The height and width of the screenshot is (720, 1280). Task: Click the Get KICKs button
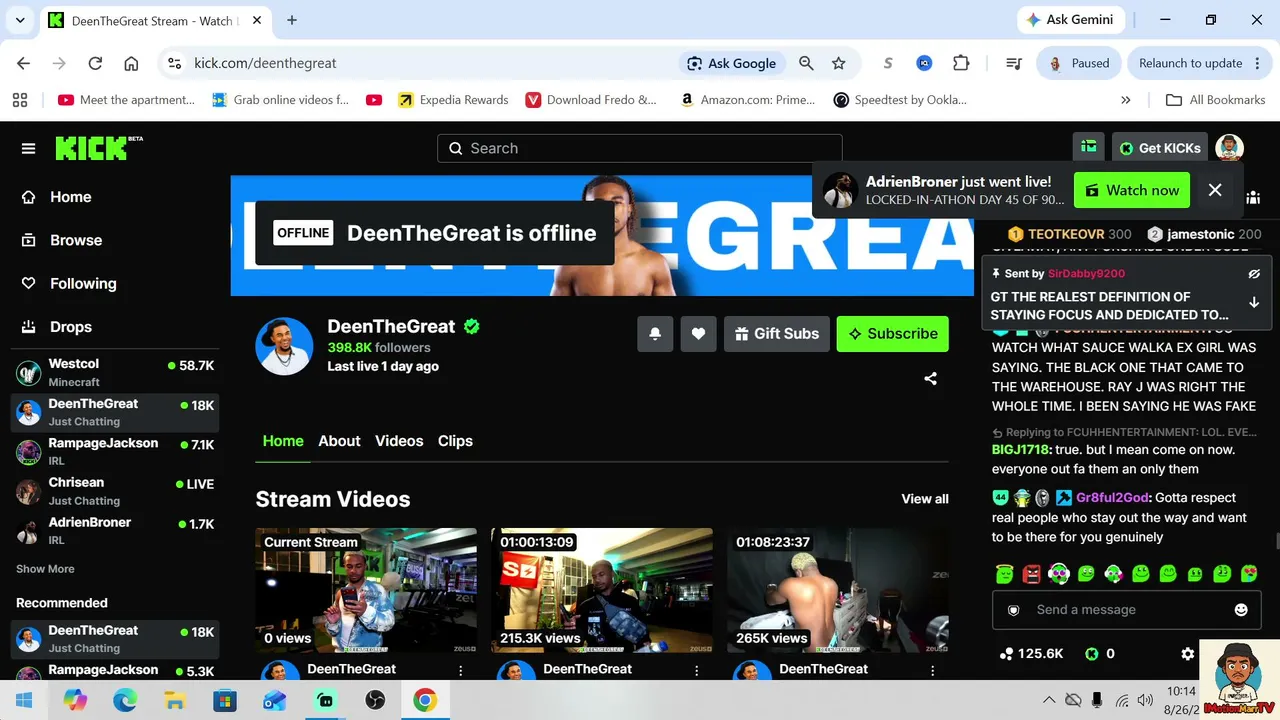pyautogui.click(x=1160, y=148)
